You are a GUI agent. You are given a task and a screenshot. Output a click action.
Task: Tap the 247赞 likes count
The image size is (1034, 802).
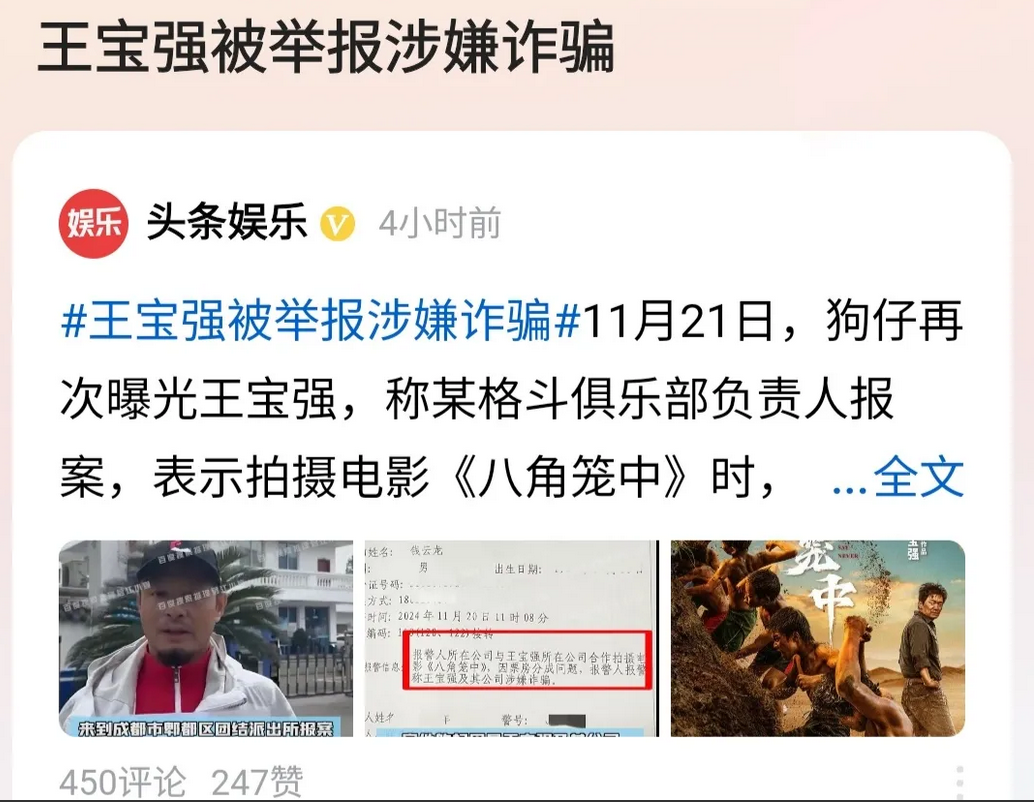point(257,782)
